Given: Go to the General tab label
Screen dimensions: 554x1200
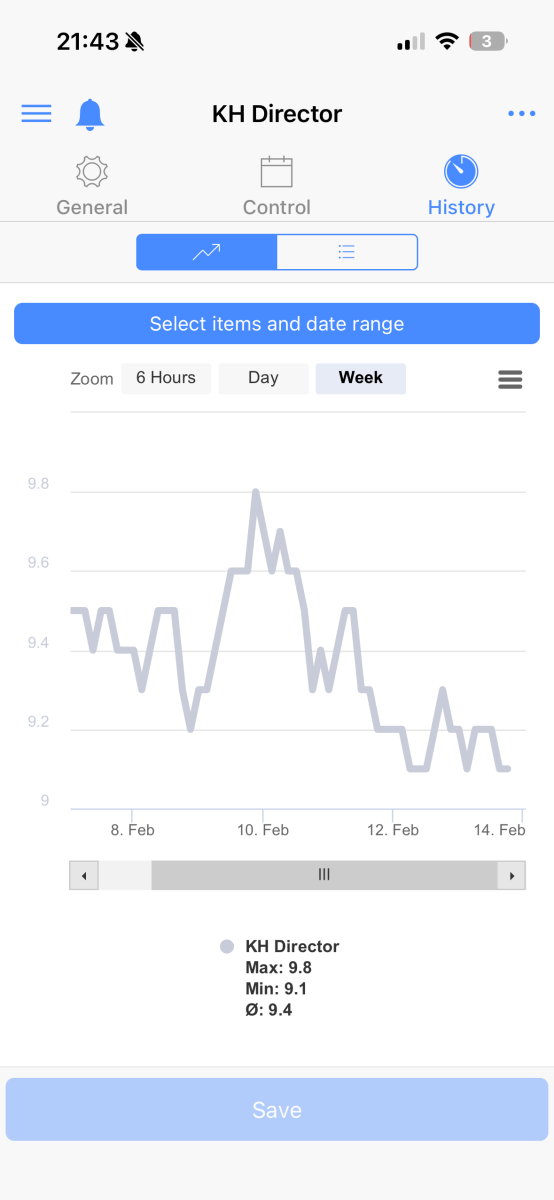Looking at the screenshot, I should (92, 207).
